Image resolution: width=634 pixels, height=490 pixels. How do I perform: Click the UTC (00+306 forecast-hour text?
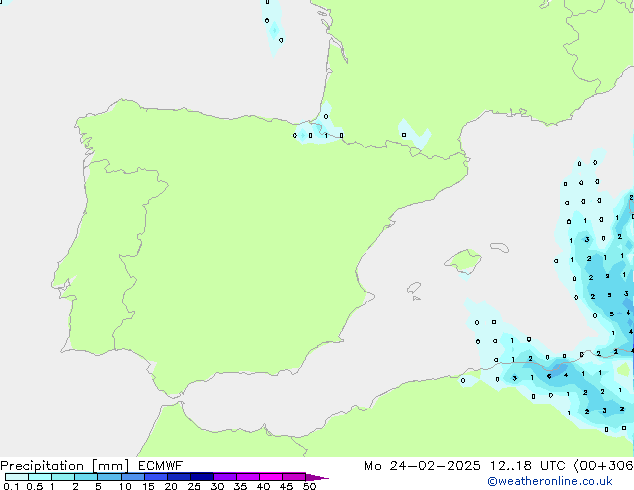coord(579,466)
